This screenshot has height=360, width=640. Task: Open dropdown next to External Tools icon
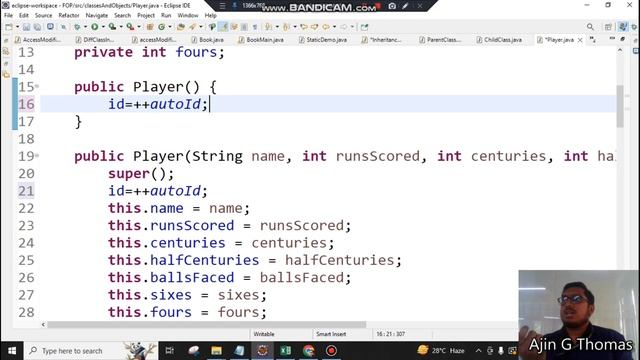tap(139, 27)
